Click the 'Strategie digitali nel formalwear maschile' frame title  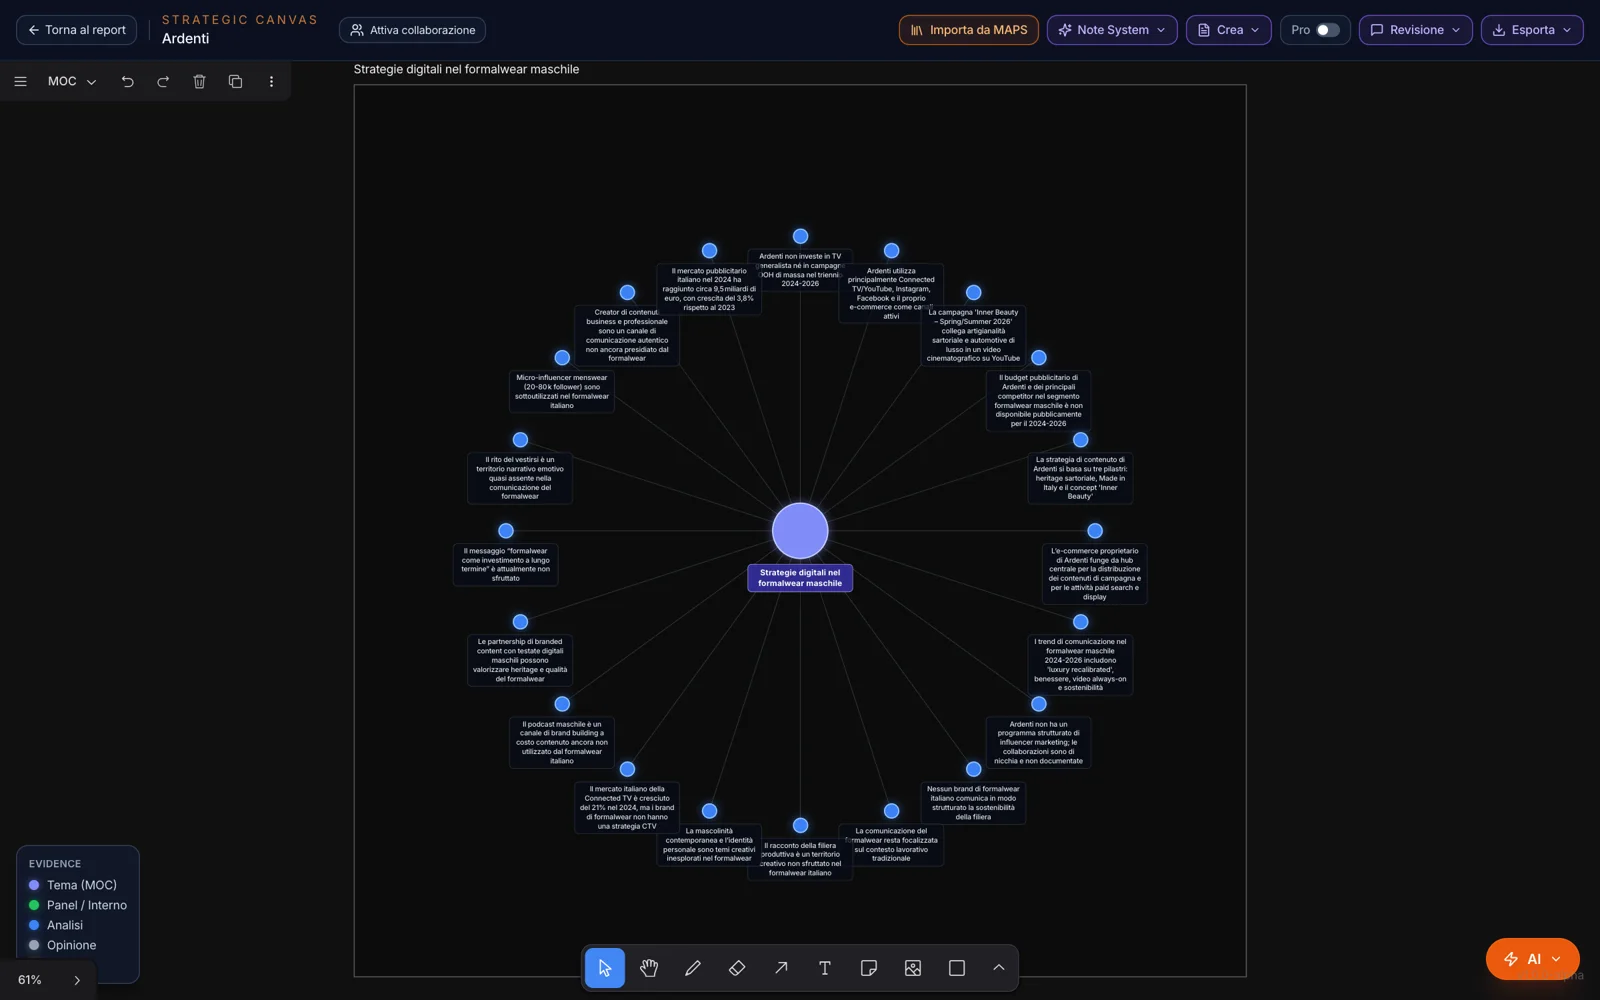tap(466, 69)
